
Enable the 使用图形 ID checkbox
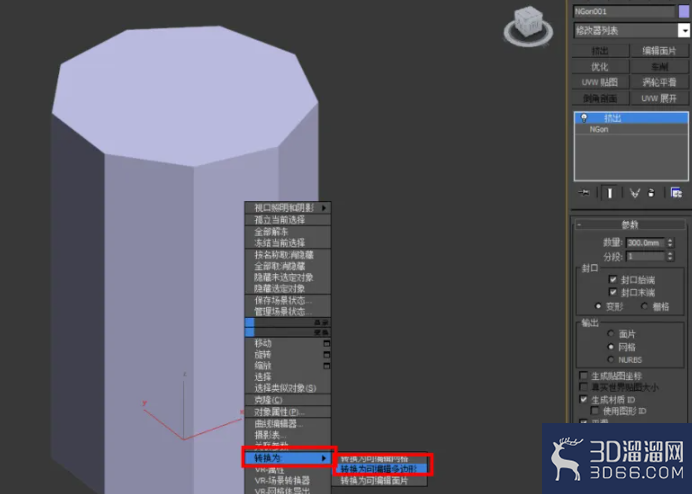coord(595,411)
